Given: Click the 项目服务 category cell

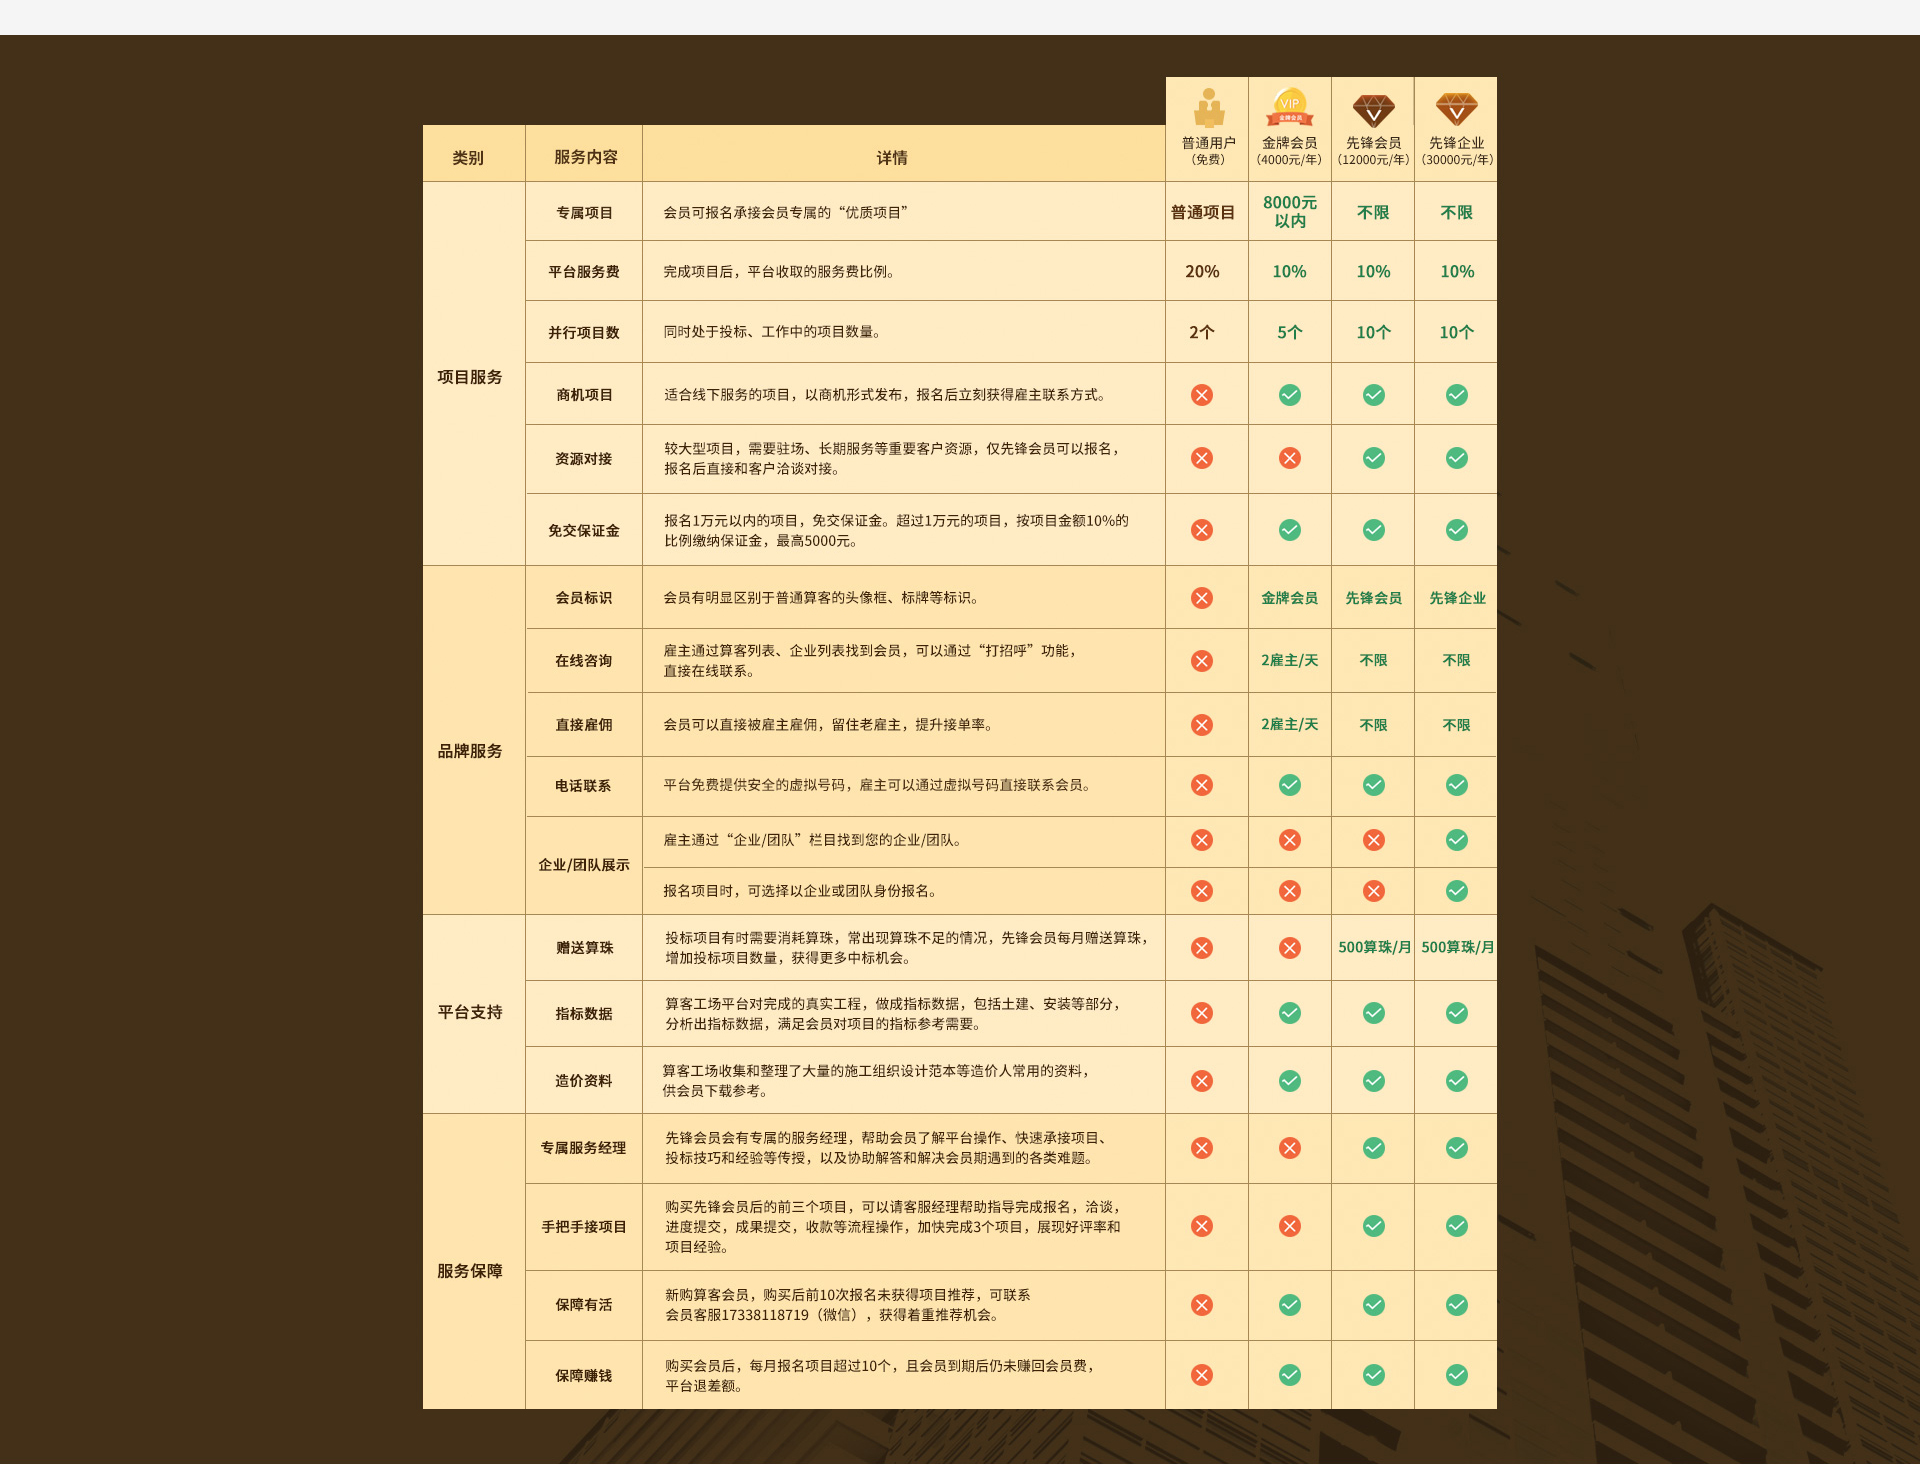Looking at the screenshot, I should click(x=470, y=377).
